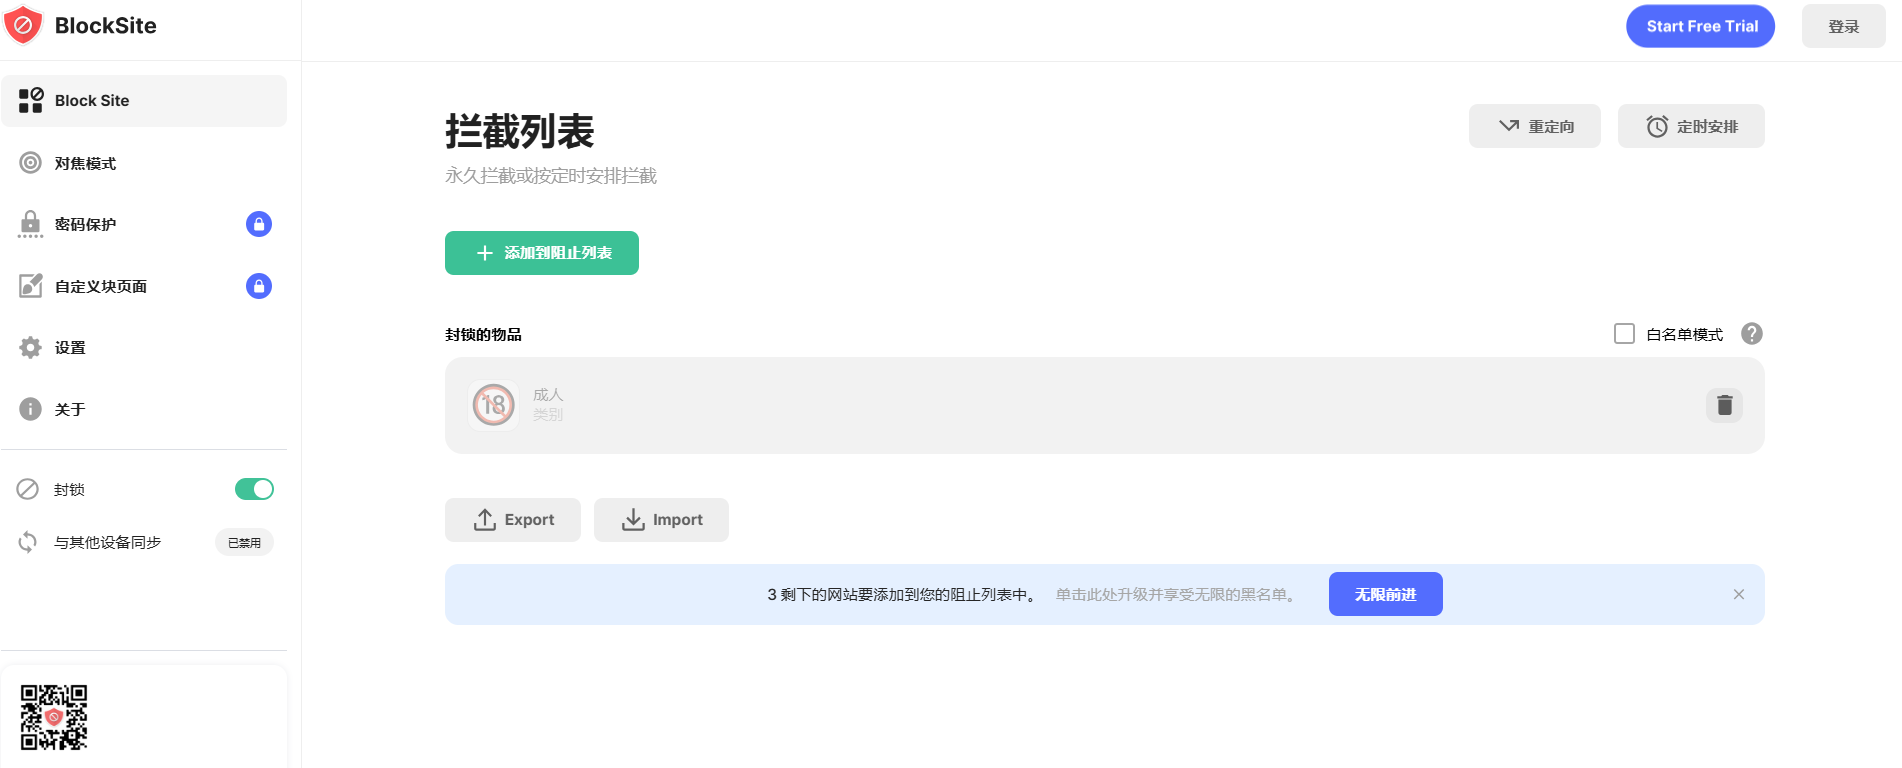Click the 18+ adult category icon
The width and height of the screenshot is (1902, 768).
point(494,405)
